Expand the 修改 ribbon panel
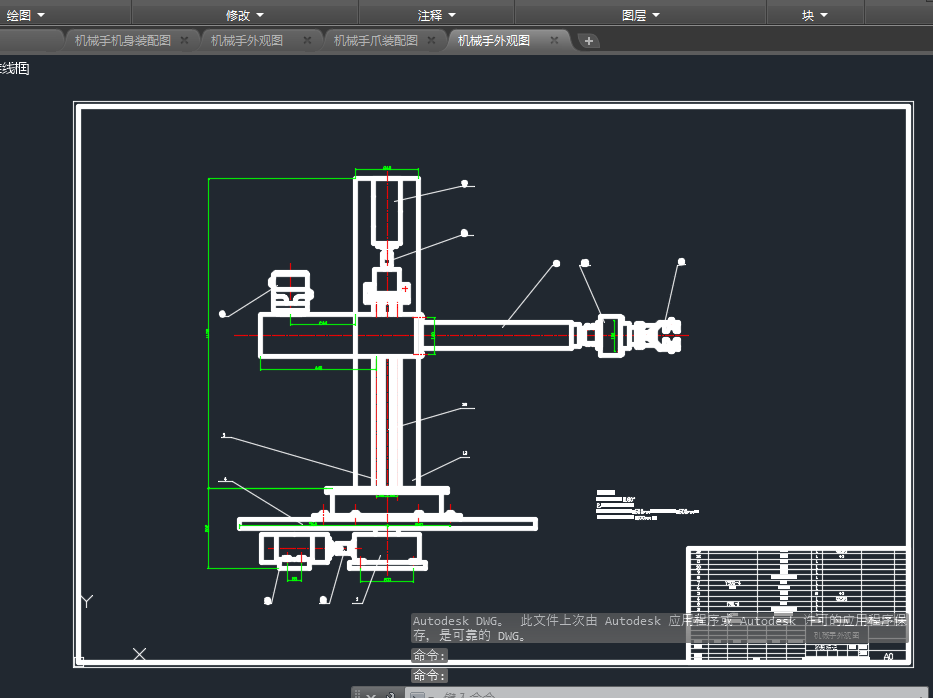 point(245,15)
